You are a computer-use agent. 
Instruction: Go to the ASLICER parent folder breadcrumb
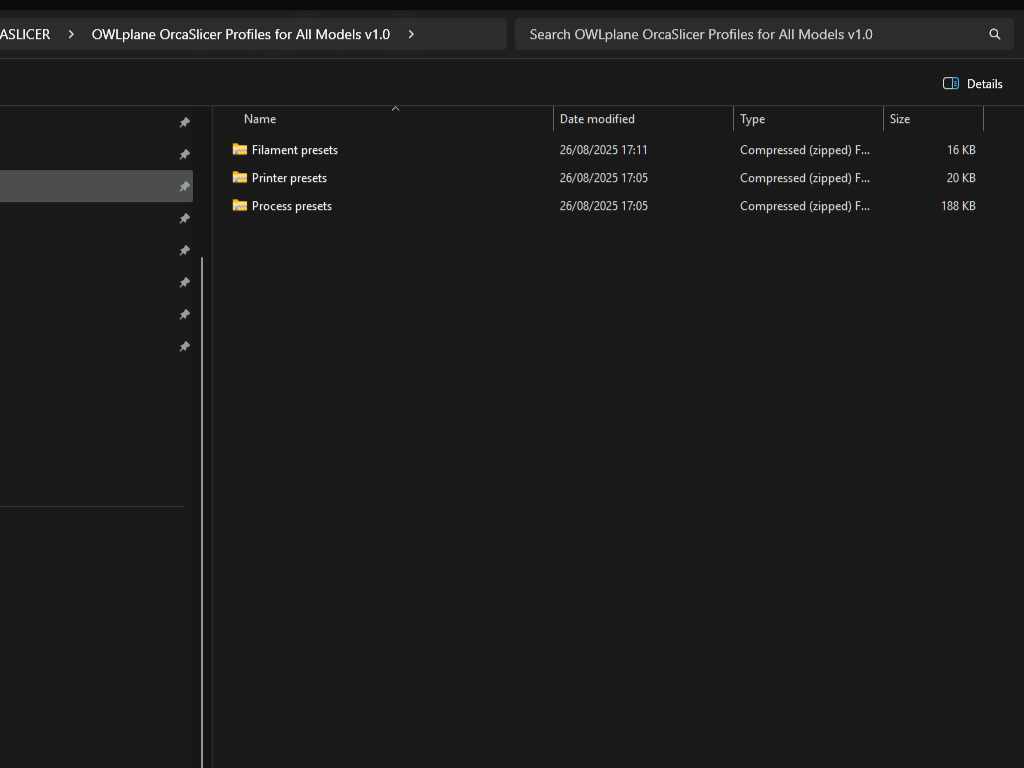click(25, 34)
